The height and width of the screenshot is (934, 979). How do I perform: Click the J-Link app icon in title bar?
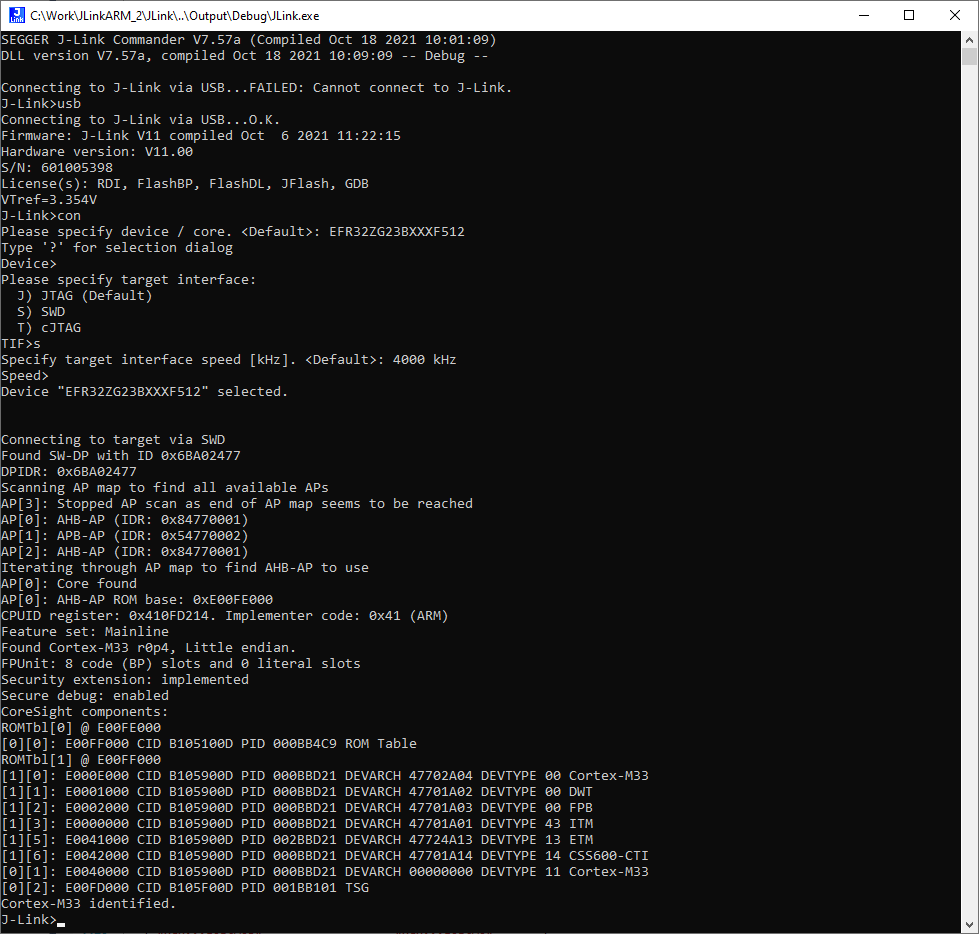(x=16, y=15)
